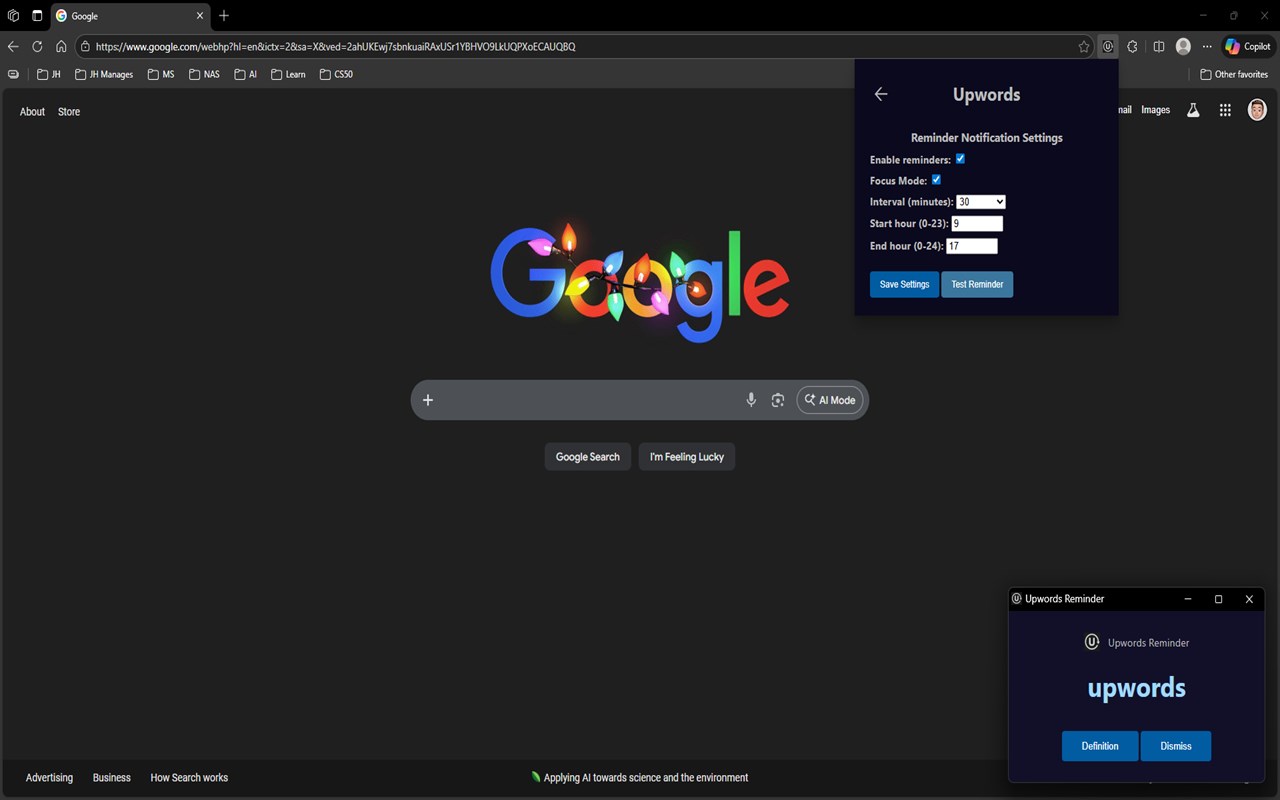Open a new browser tab
Image resolution: width=1280 pixels, height=800 pixels.
(x=224, y=16)
